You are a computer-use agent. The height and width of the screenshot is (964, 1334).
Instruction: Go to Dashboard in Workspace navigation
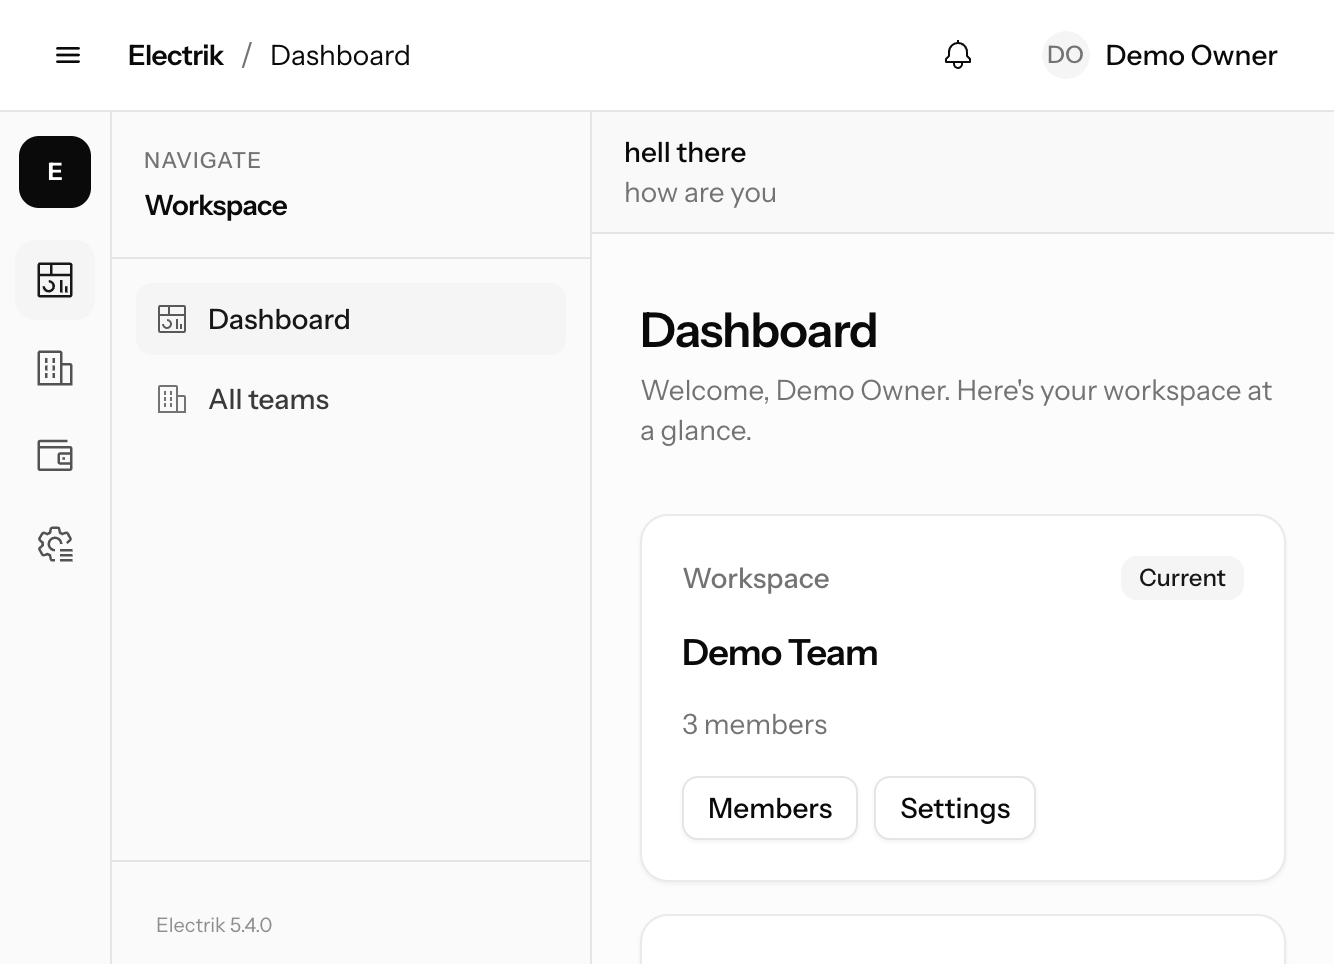point(351,319)
